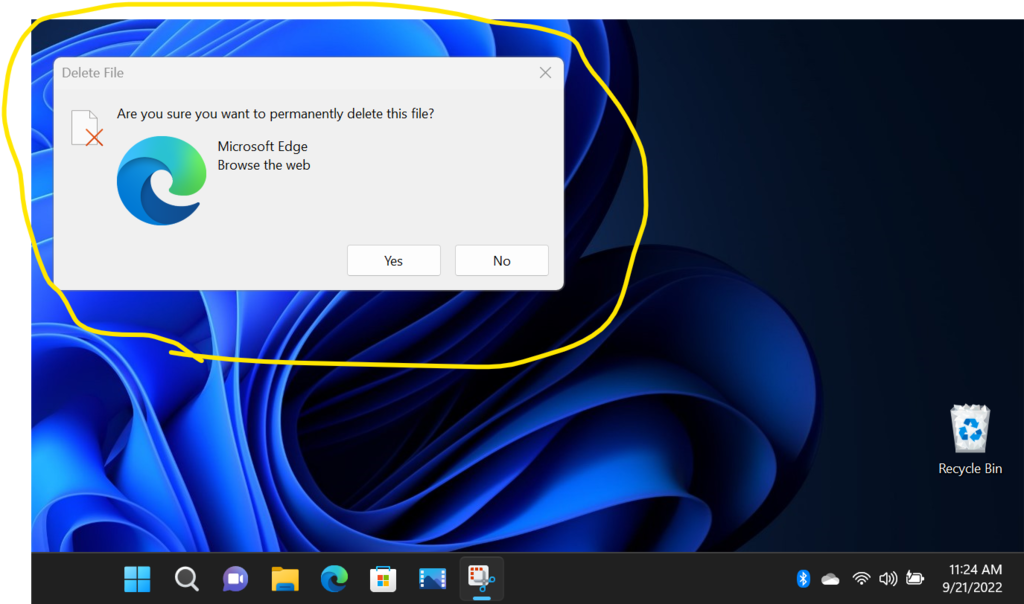1024x604 pixels.
Task: Click the permanently delete question text
Action: [x=275, y=114]
